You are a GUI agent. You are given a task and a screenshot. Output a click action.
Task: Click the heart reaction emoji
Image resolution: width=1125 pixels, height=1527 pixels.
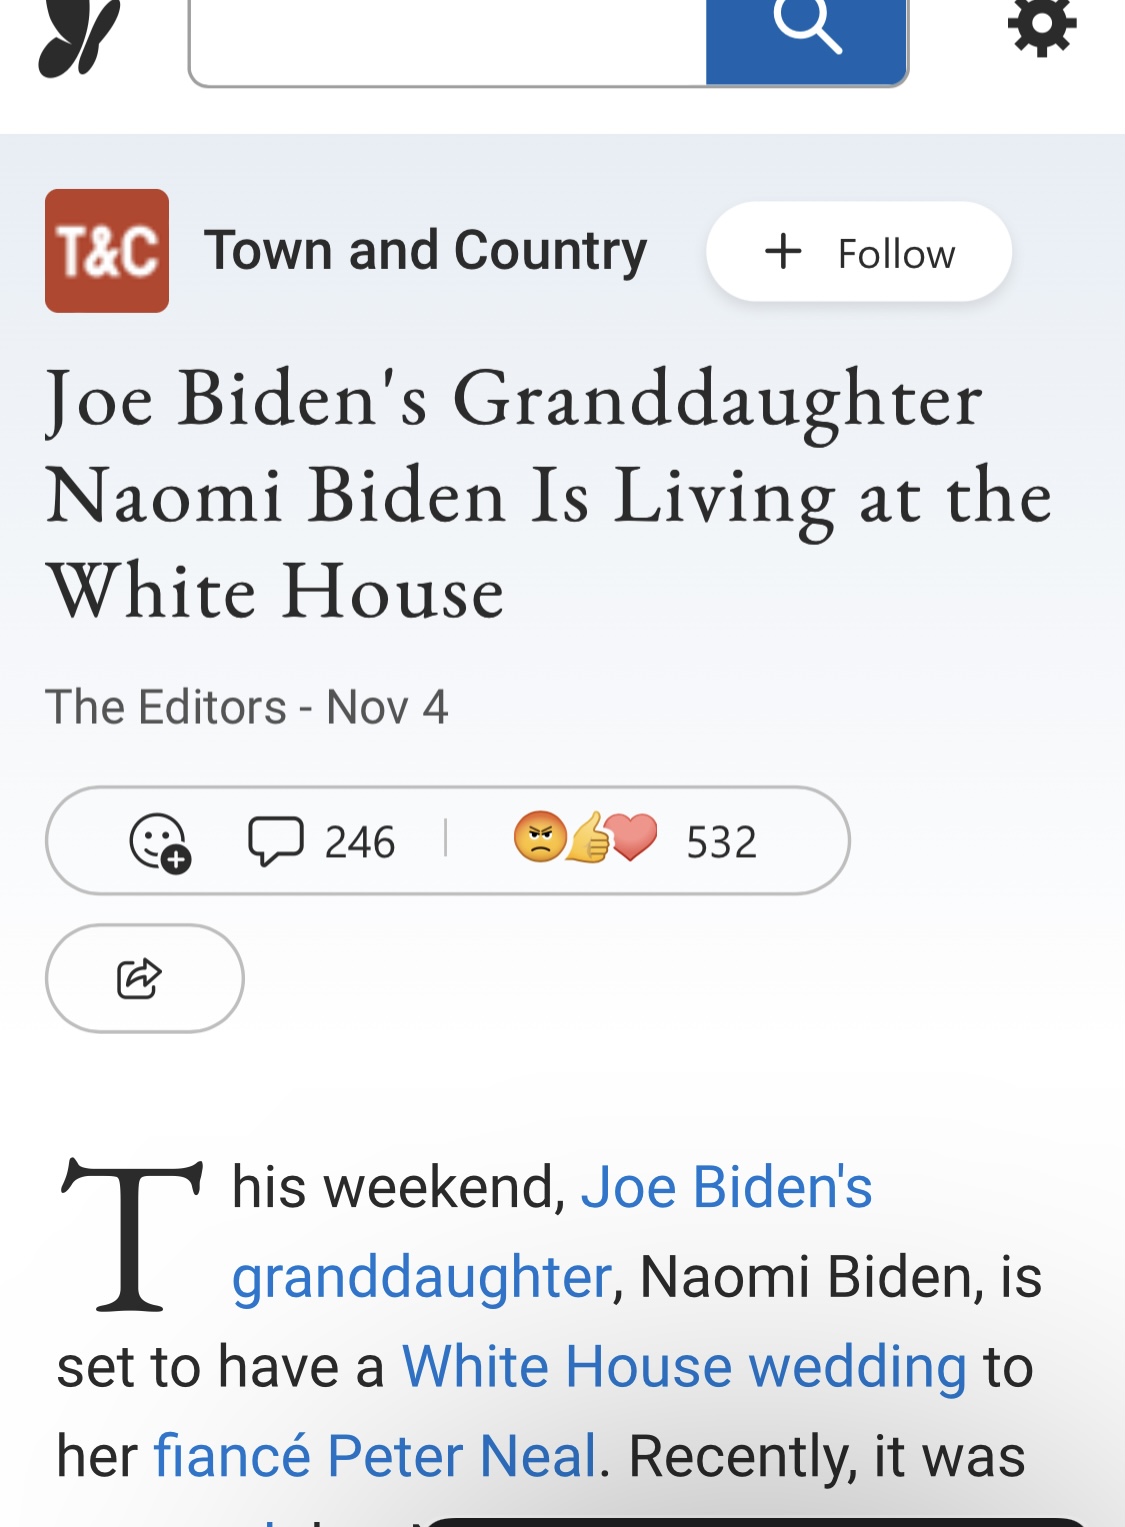click(633, 836)
